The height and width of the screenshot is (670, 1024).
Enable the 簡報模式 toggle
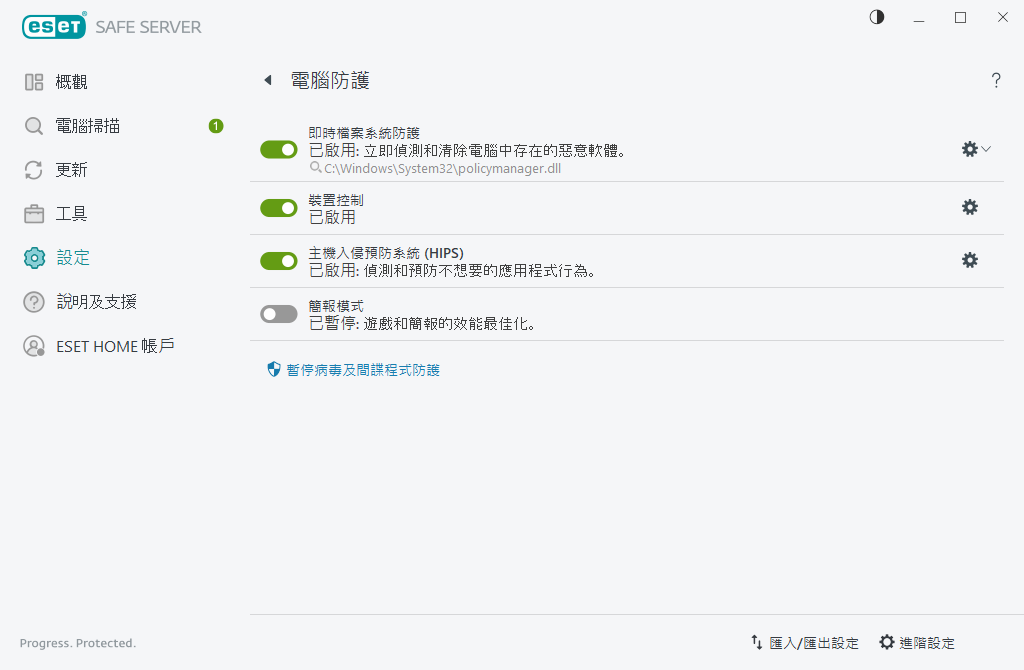pos(279,314)
